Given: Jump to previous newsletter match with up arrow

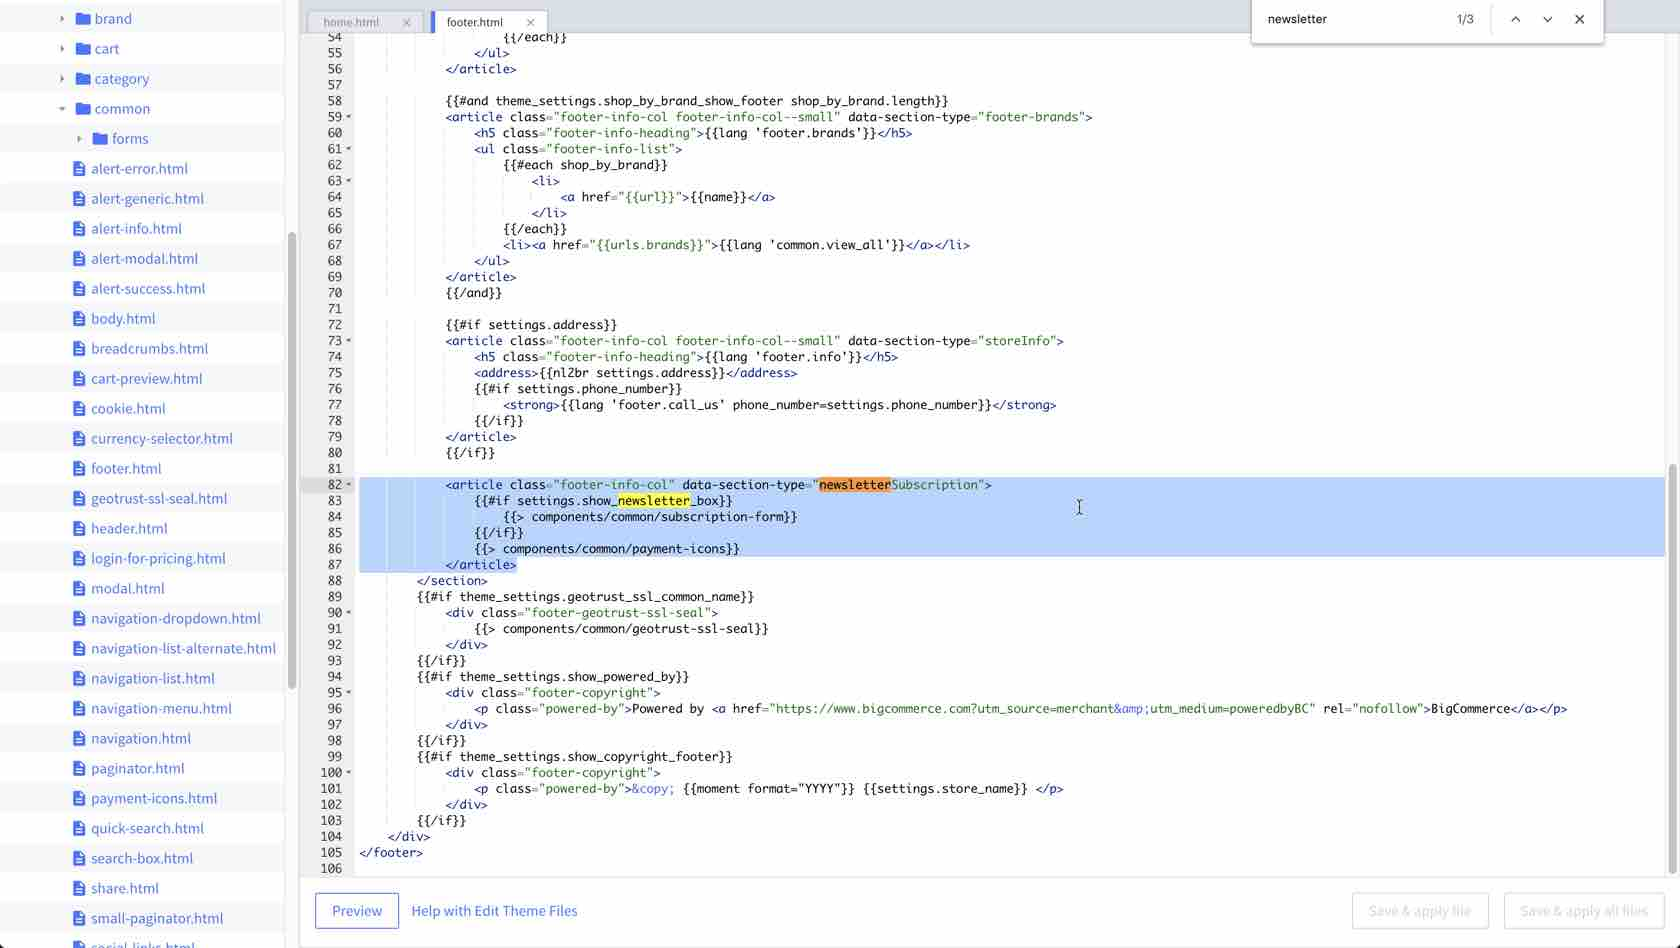Looking at the screenshot, I should point(1515,19).
